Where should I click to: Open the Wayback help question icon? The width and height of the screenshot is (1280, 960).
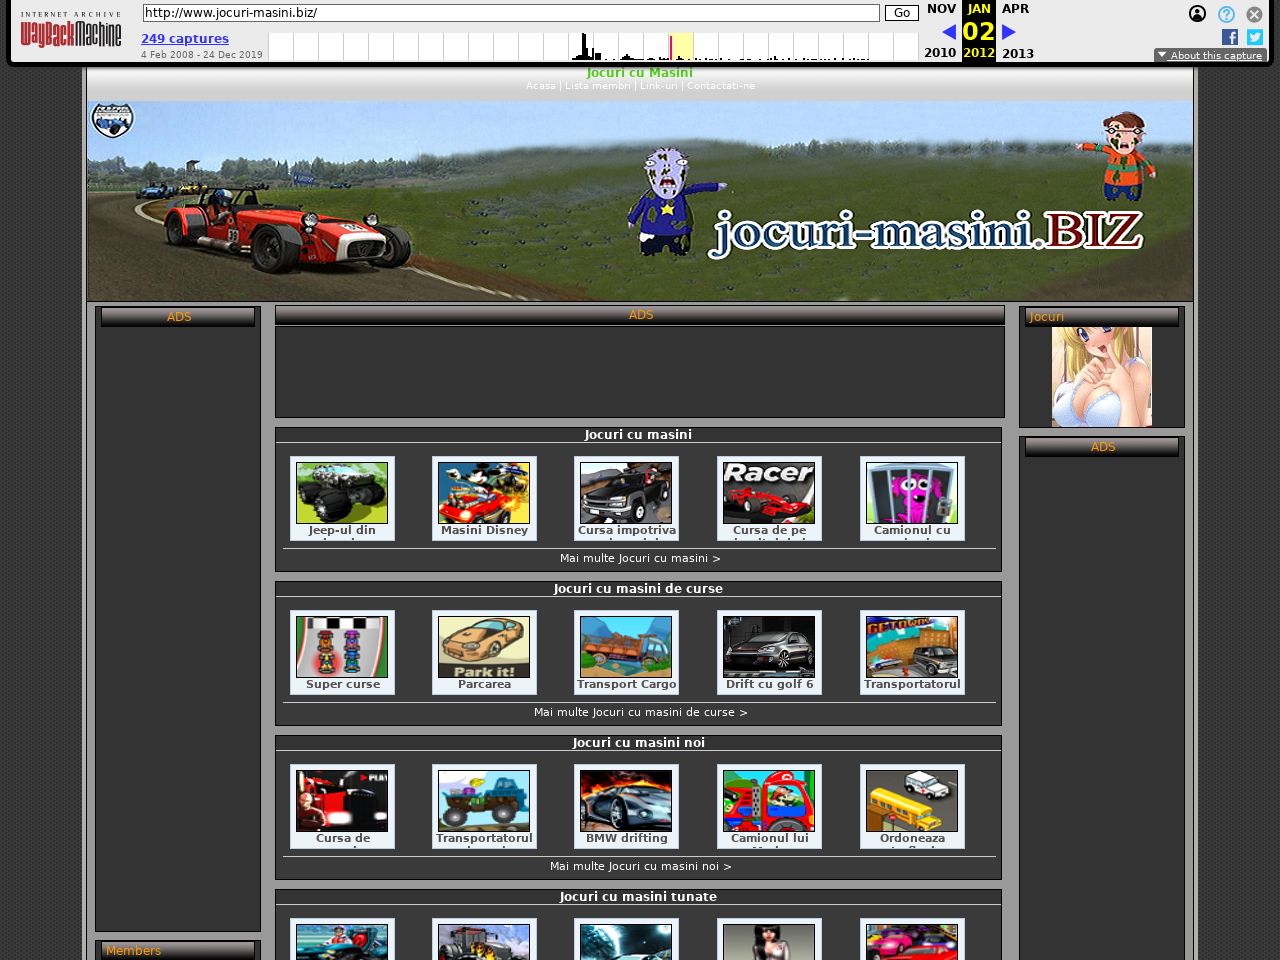click(1226, 14)
